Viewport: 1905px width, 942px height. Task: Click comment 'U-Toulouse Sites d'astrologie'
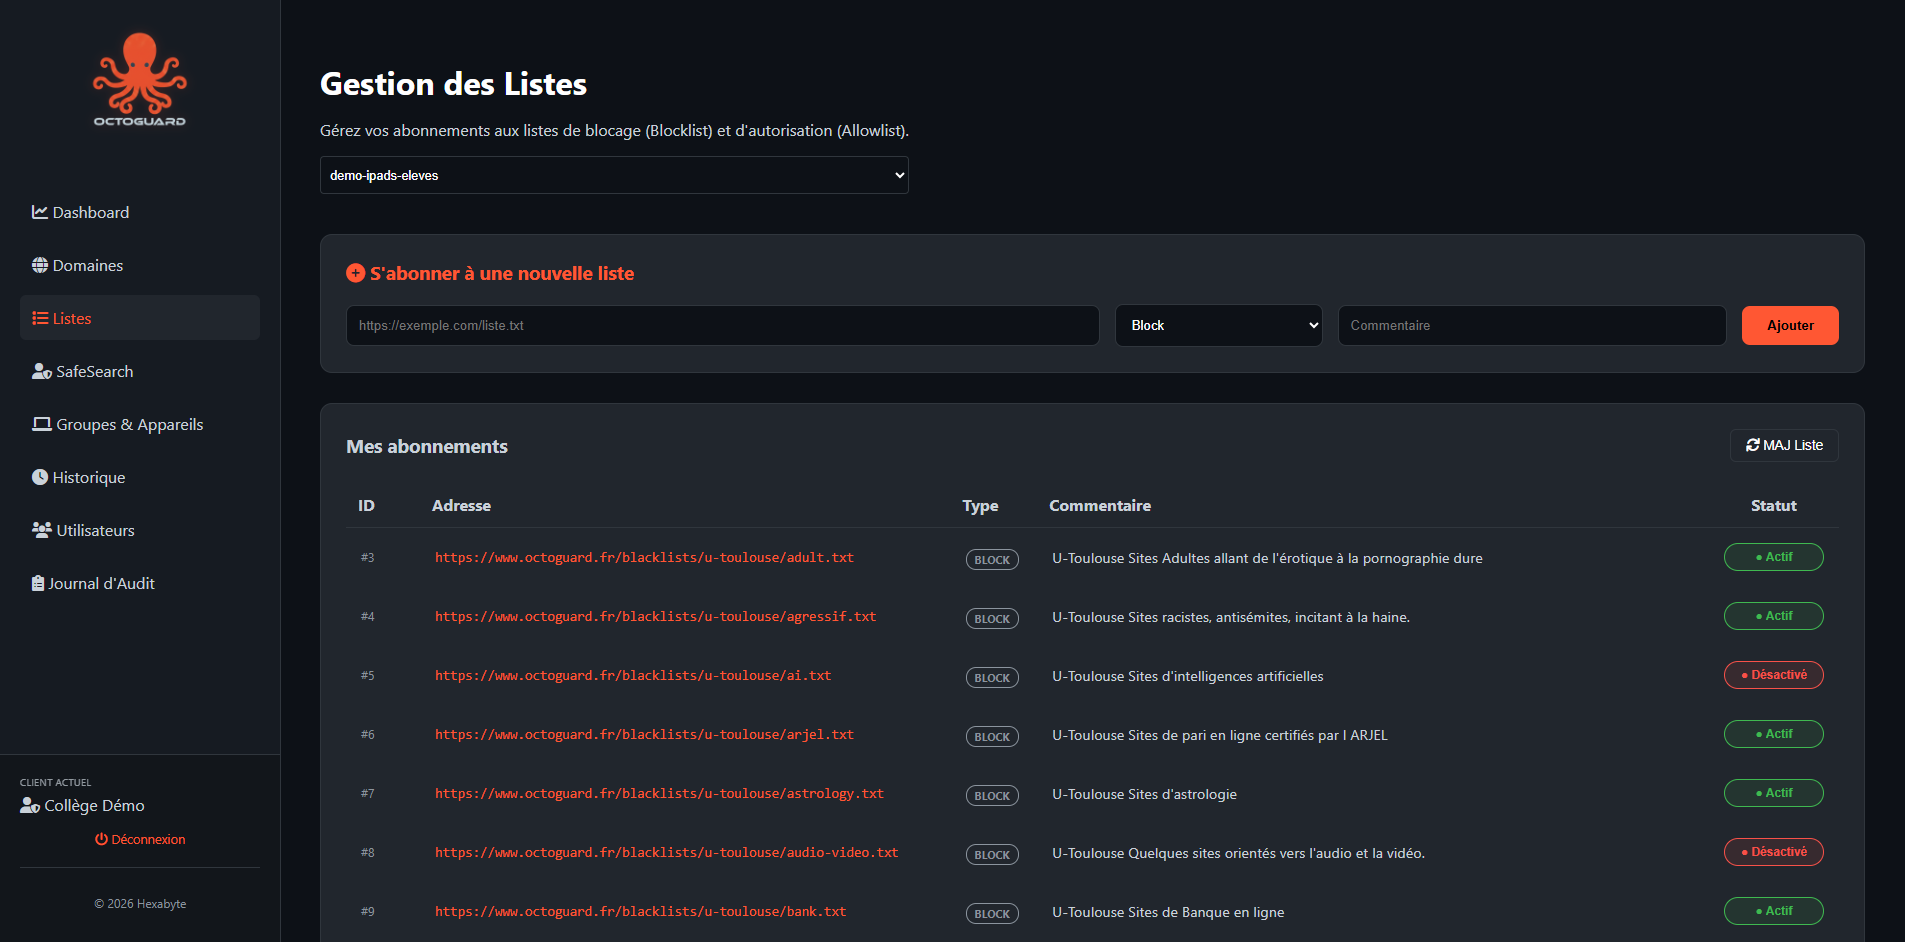(1144, 794)
